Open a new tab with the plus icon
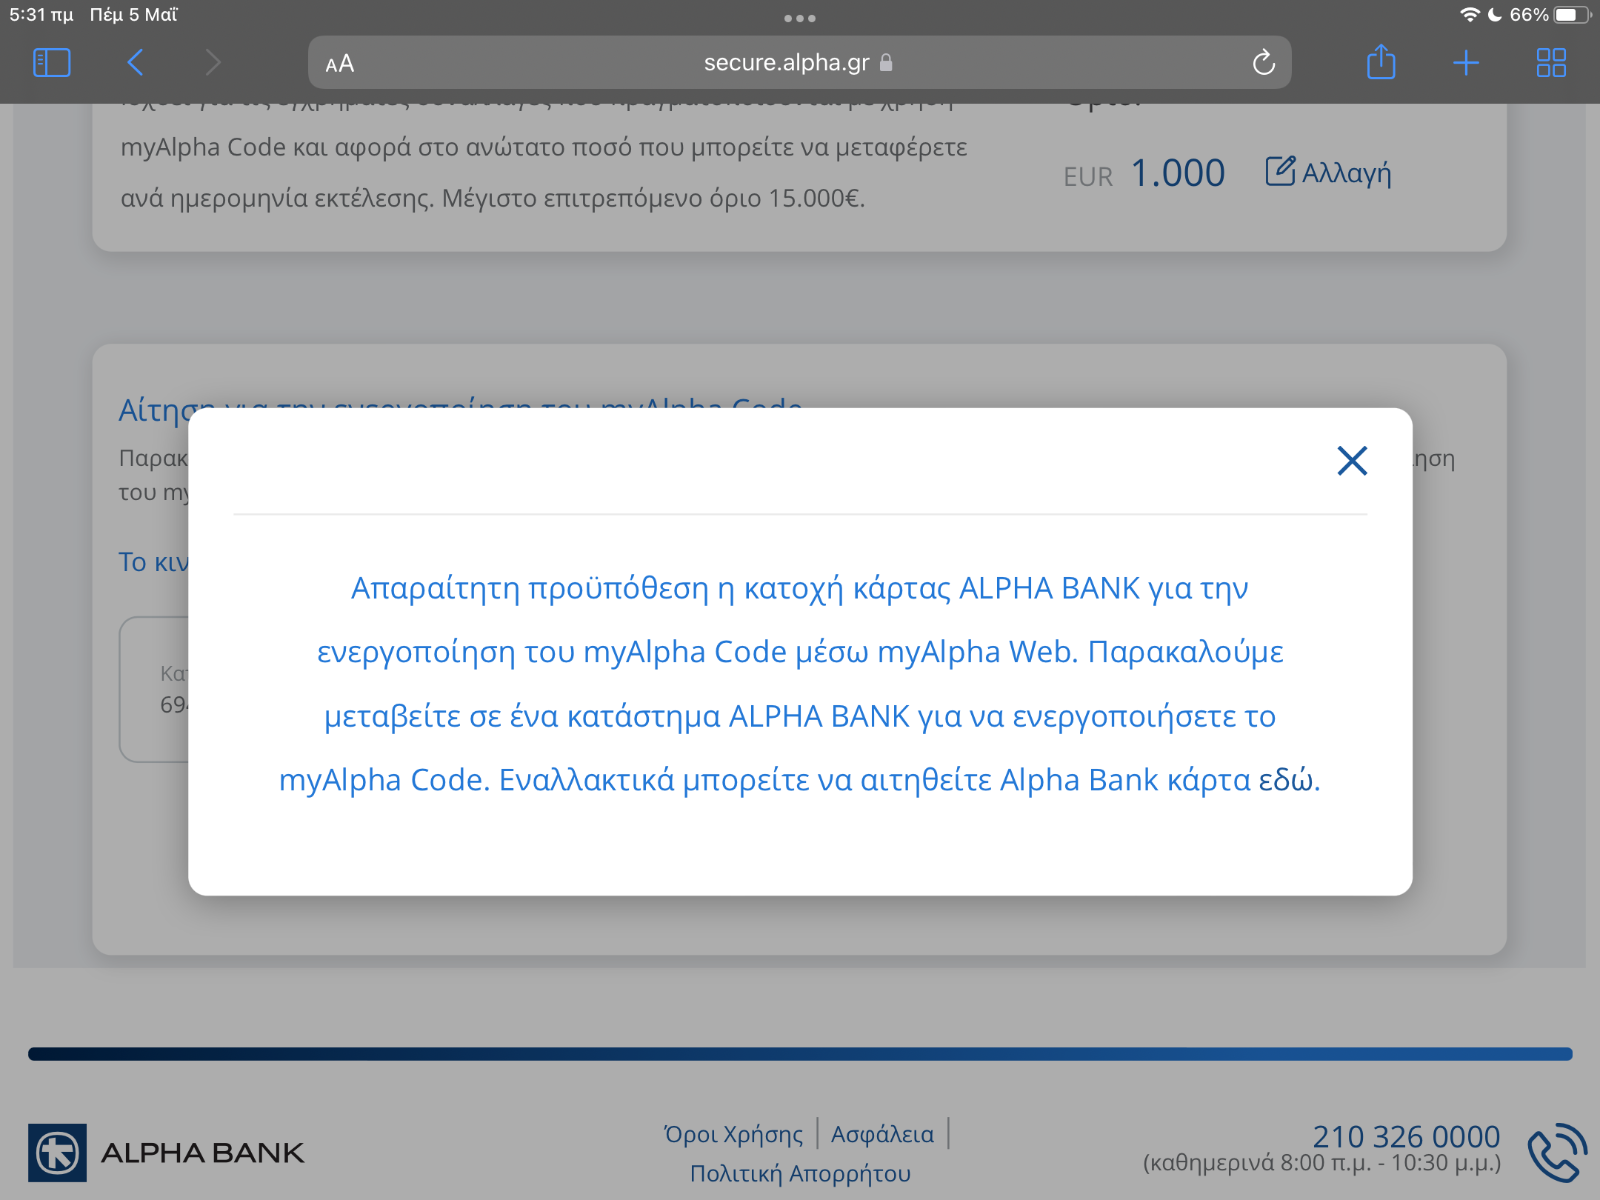Screen dimensions: 1600x1200 tap(1466, 63)
